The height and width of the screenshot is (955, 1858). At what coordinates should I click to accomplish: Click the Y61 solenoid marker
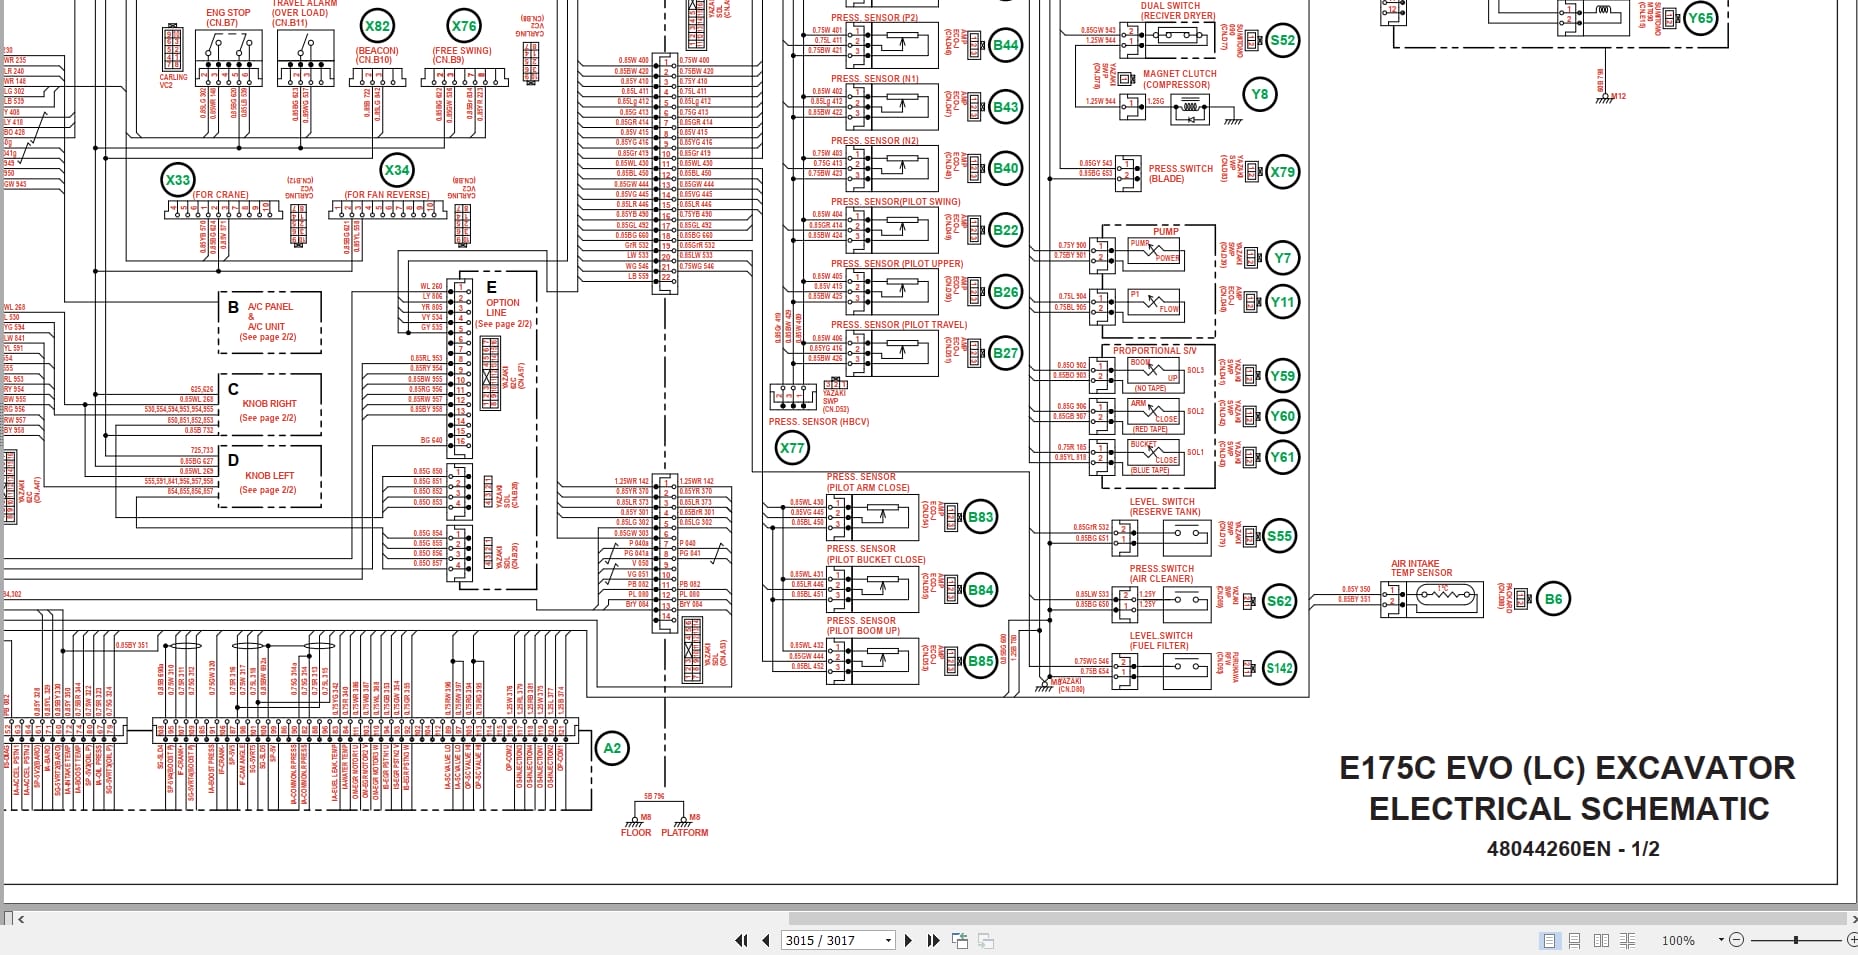[1282, 457]
